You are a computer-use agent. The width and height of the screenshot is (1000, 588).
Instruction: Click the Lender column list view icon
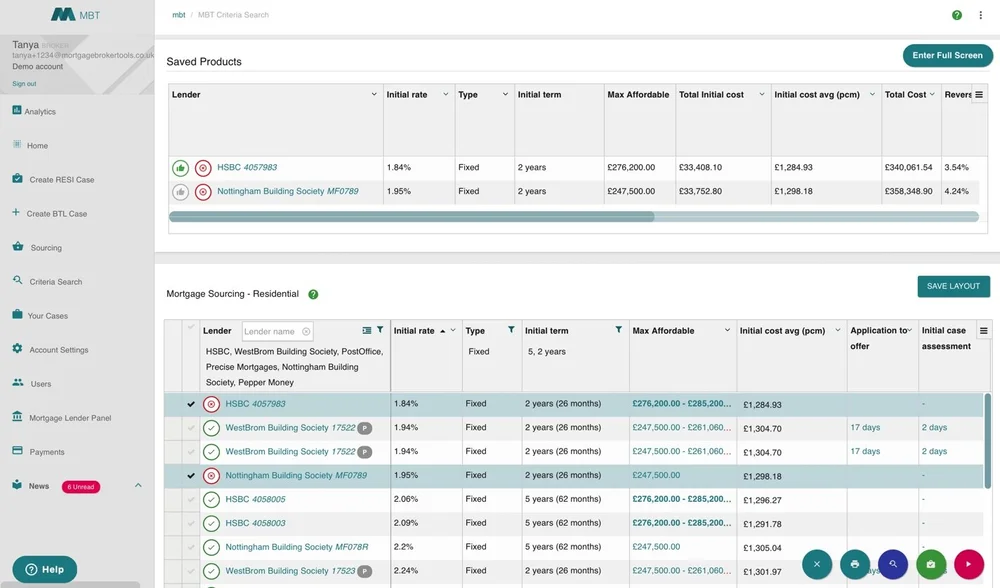367,330
